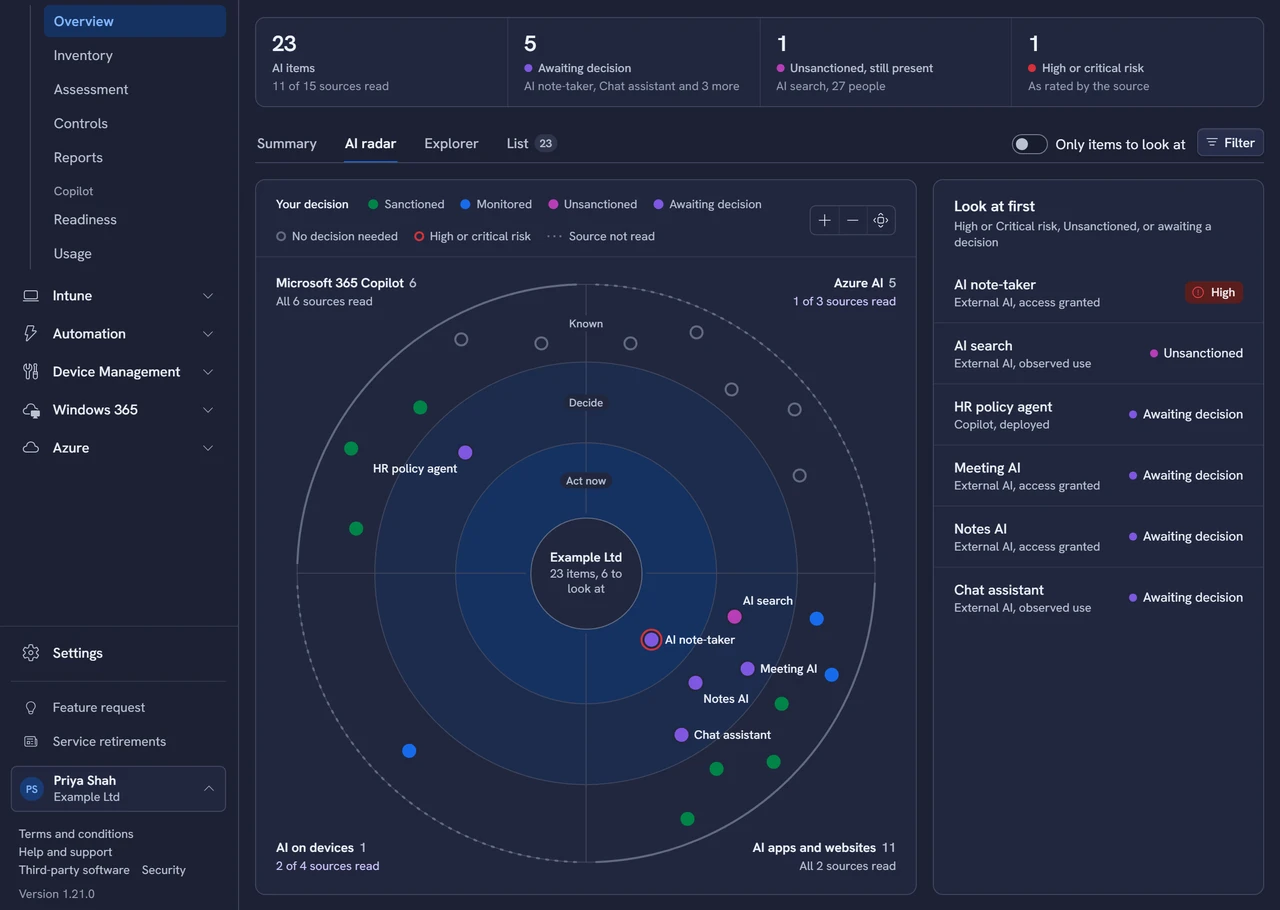Open the Terms and conditions link
This screenshot has height=910, width=1280.
tap(76, 834)
